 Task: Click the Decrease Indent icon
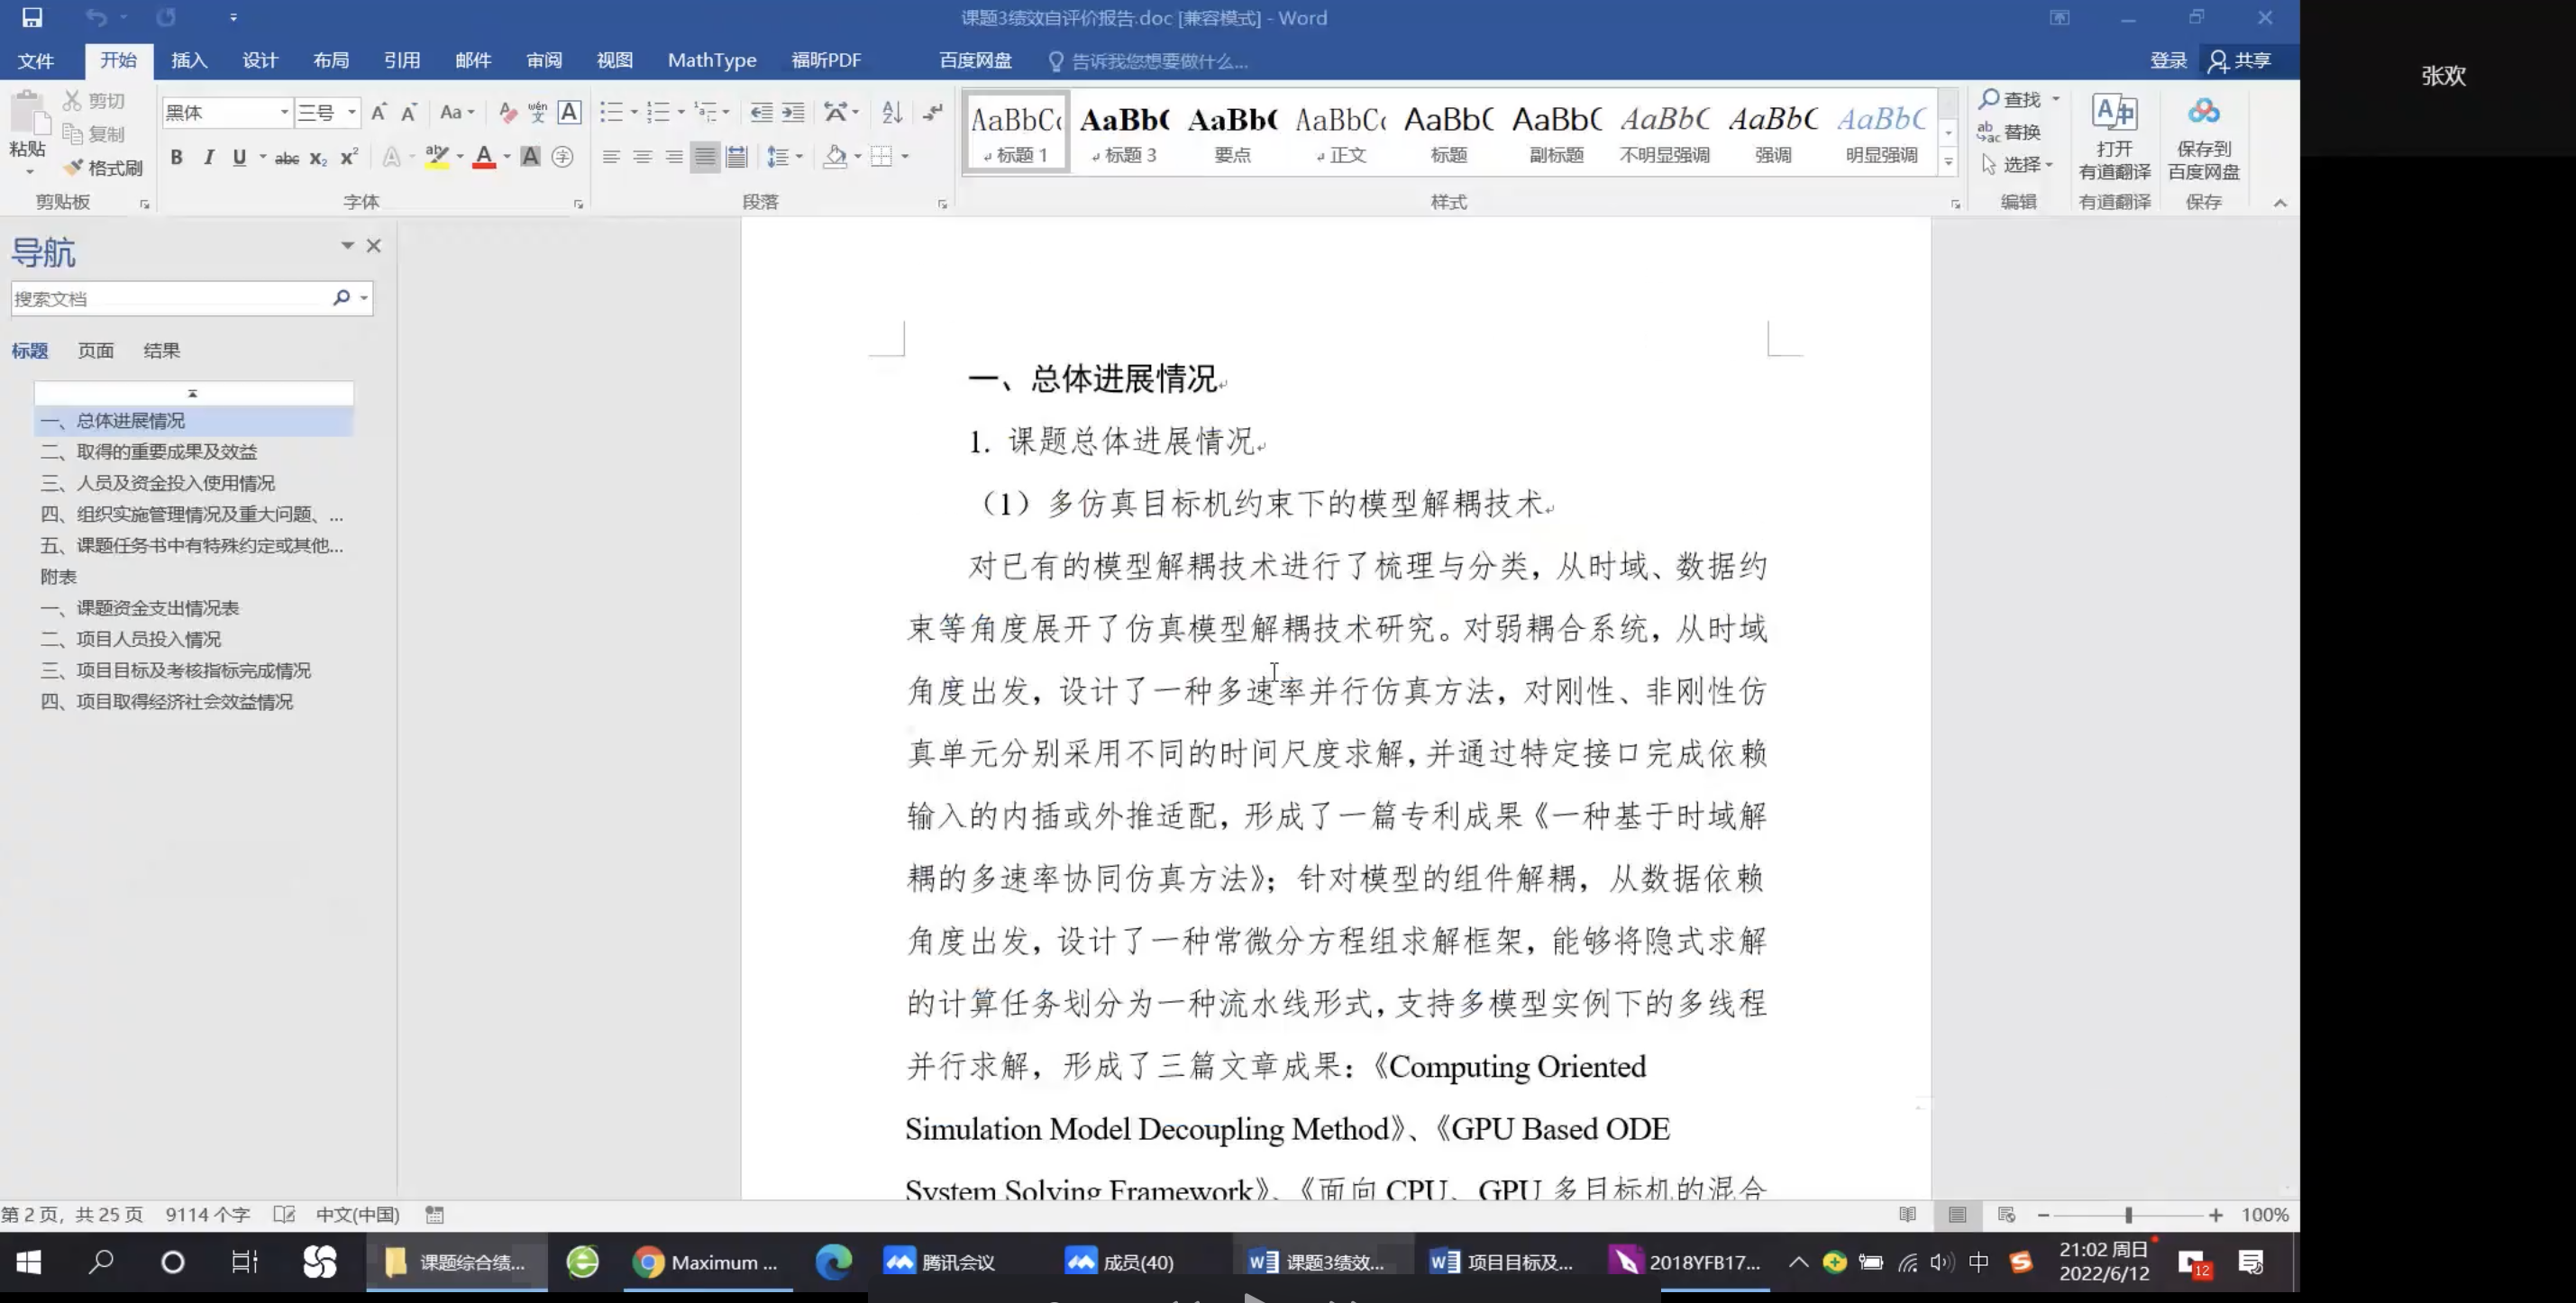(x=761, y=112)
